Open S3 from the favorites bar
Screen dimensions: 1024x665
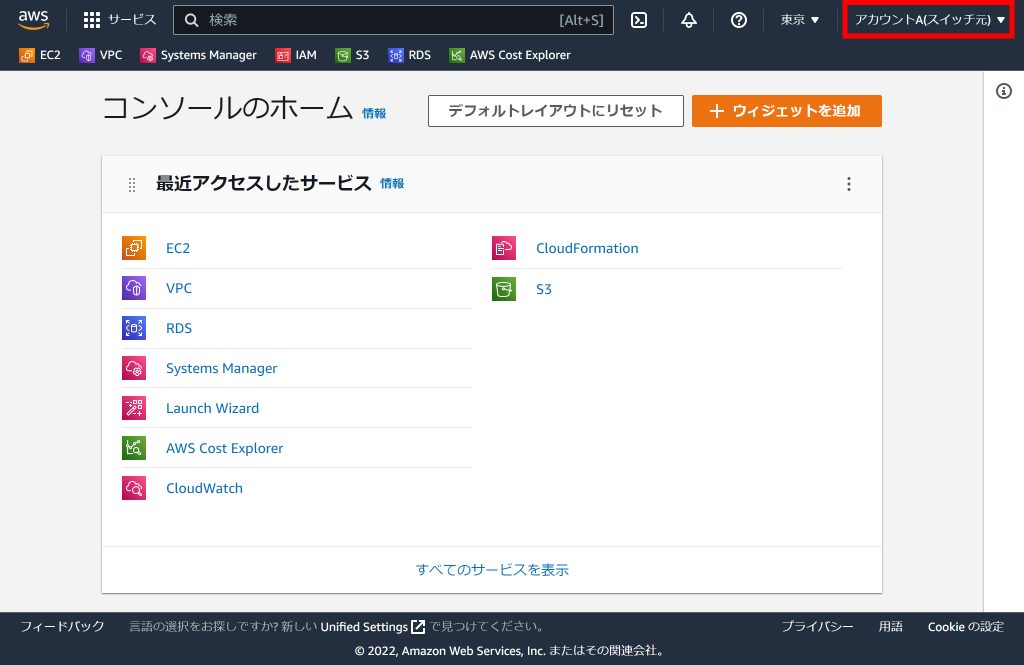(x=353, y=56)
